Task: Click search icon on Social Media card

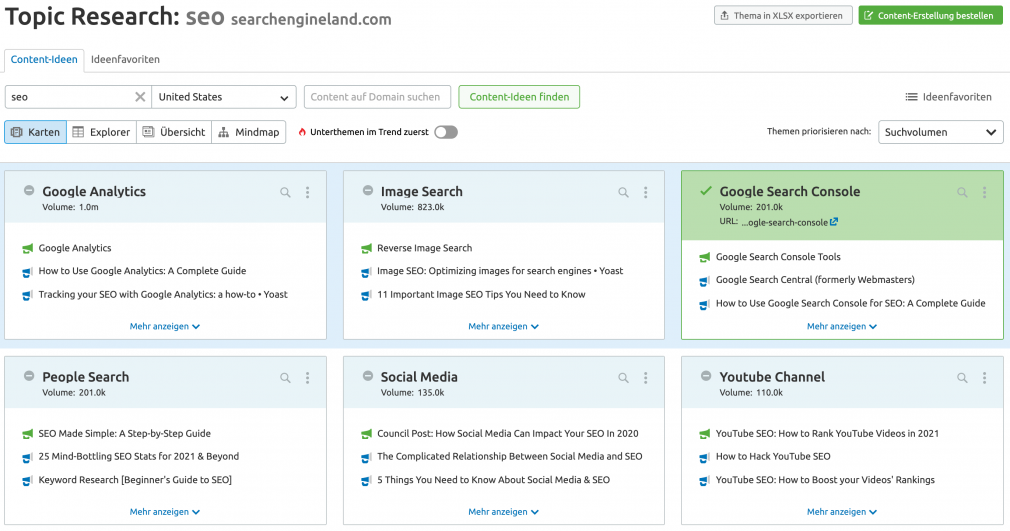Action: [624, 378]
